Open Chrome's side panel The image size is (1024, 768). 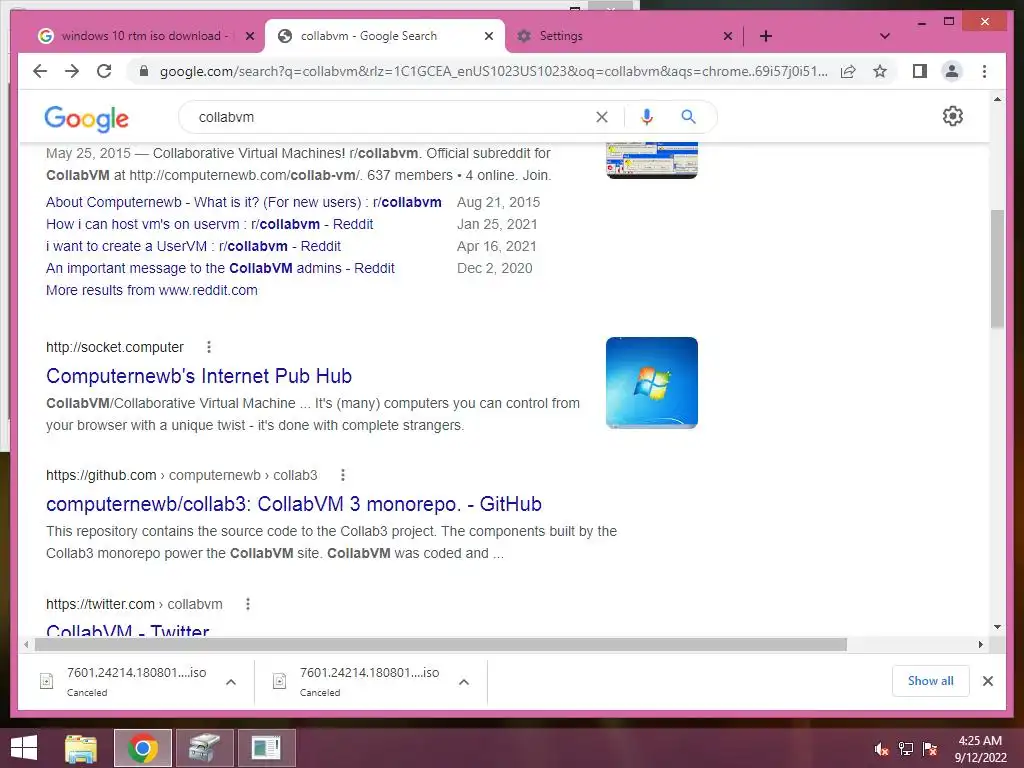pos(920,71)
